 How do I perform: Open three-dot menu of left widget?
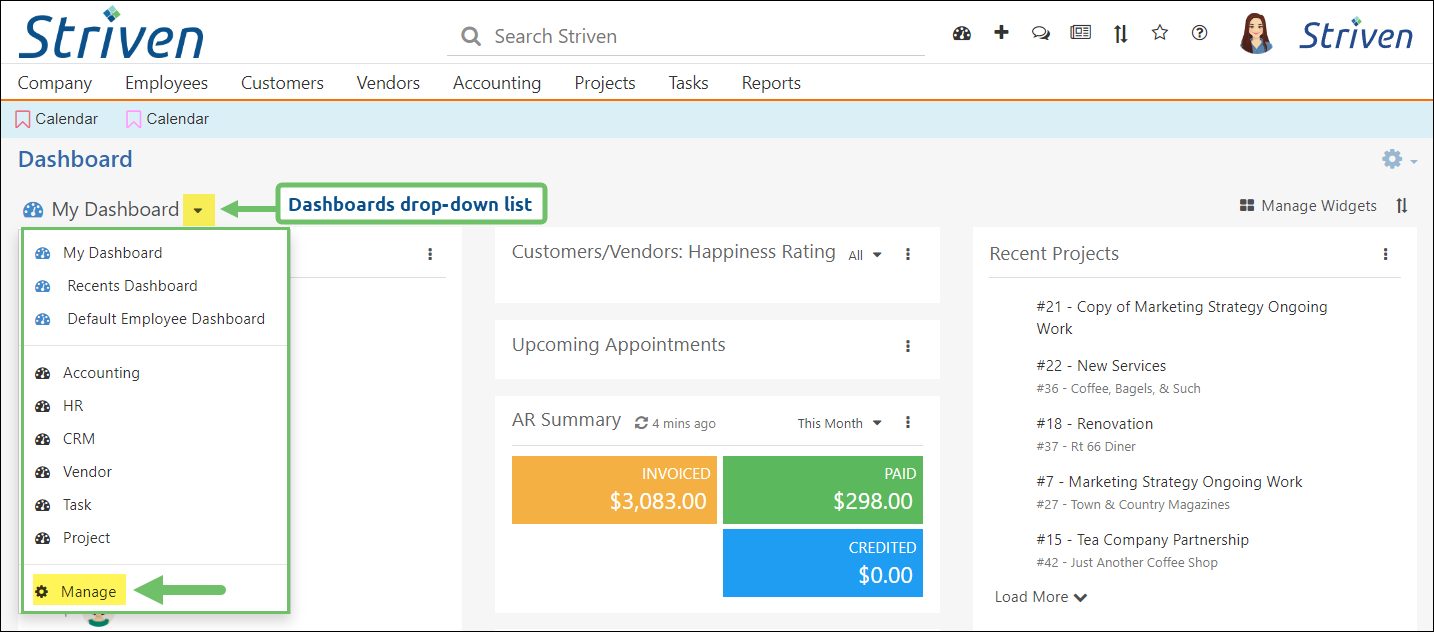430,254
